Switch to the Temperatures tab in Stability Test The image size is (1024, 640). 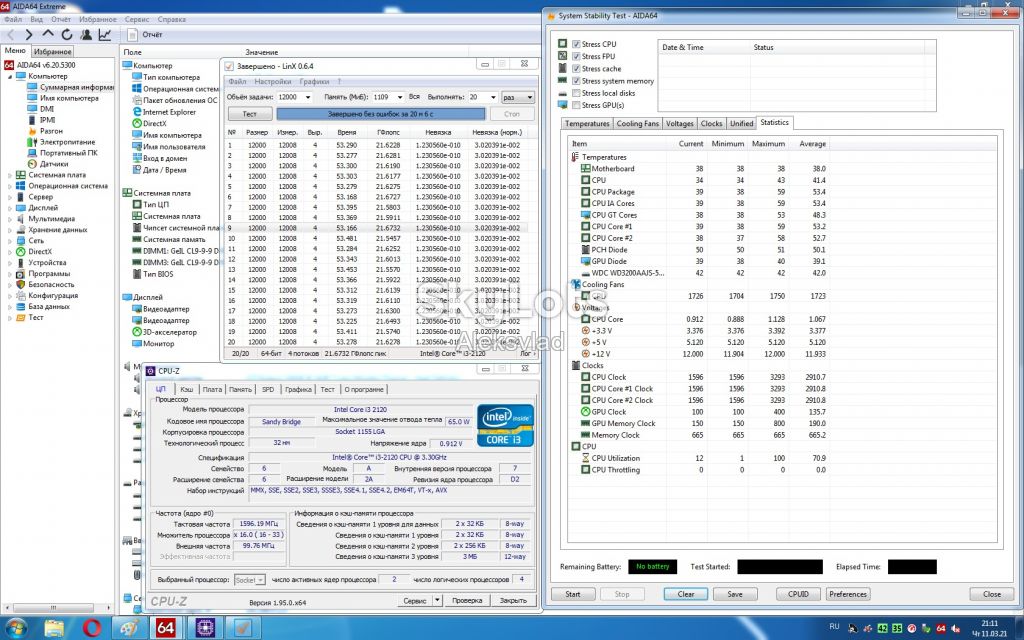point(587,123)
